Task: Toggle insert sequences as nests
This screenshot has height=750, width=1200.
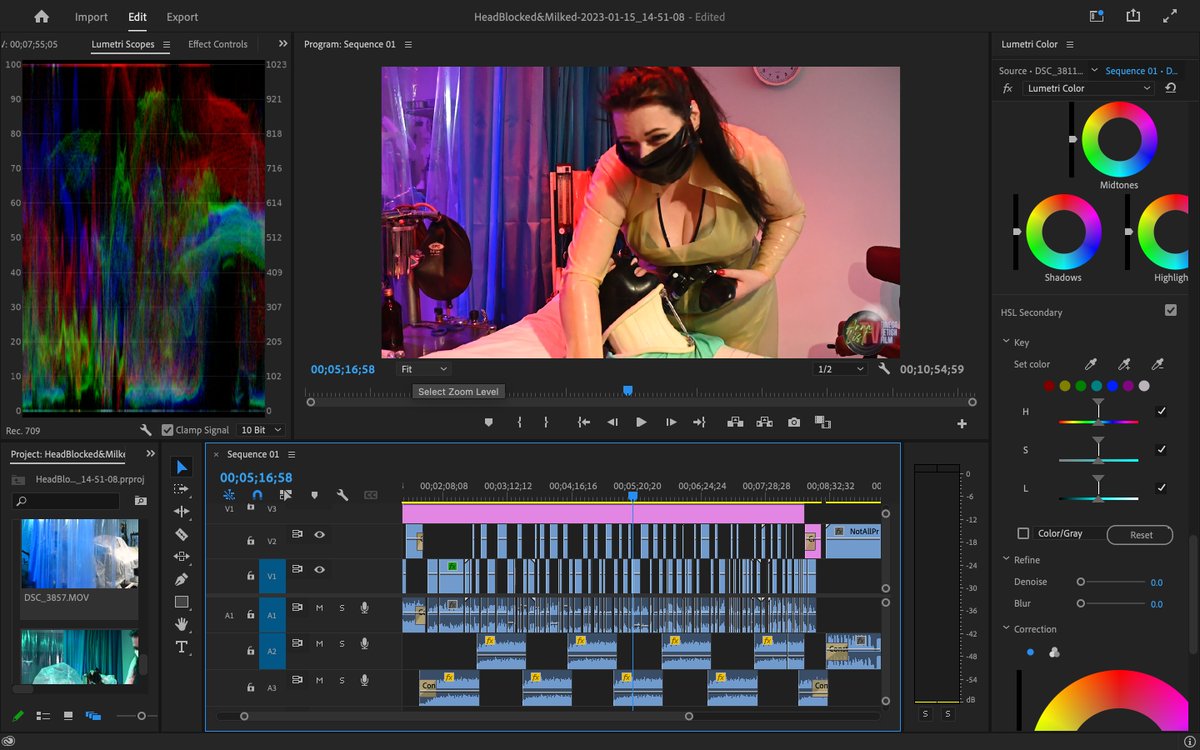Action: [229, 495]
